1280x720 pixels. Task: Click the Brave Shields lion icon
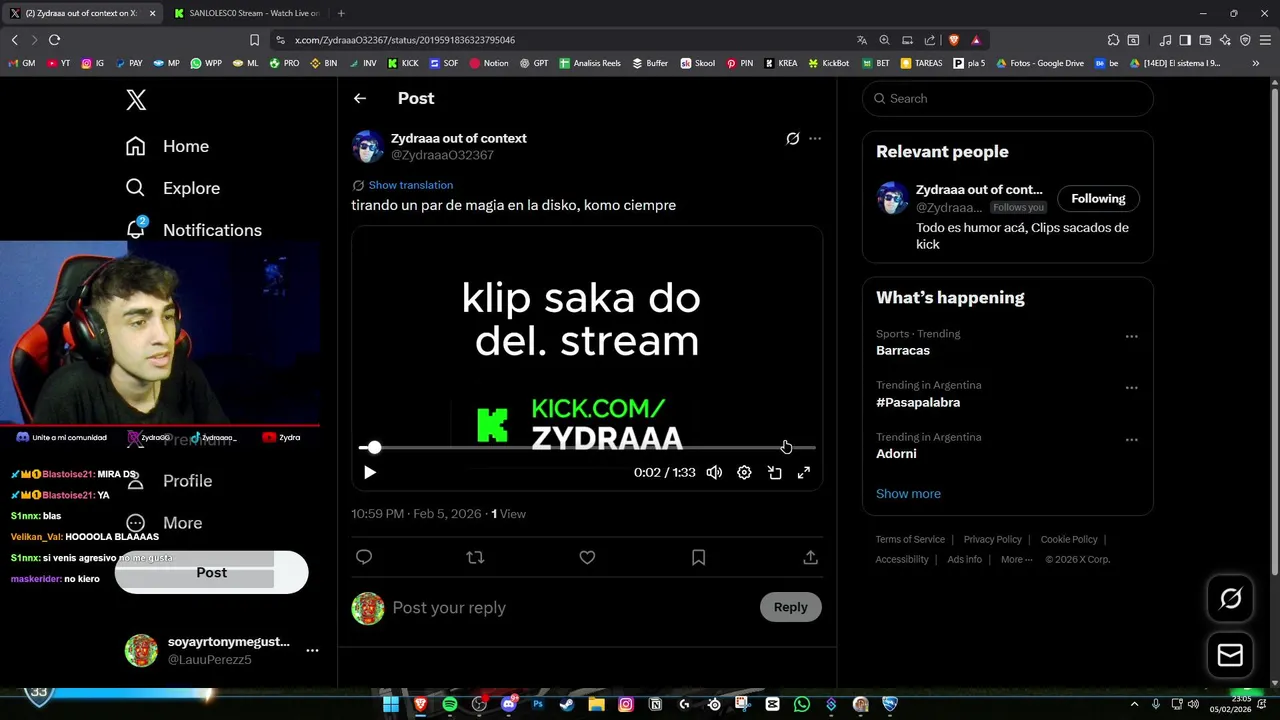953,40
